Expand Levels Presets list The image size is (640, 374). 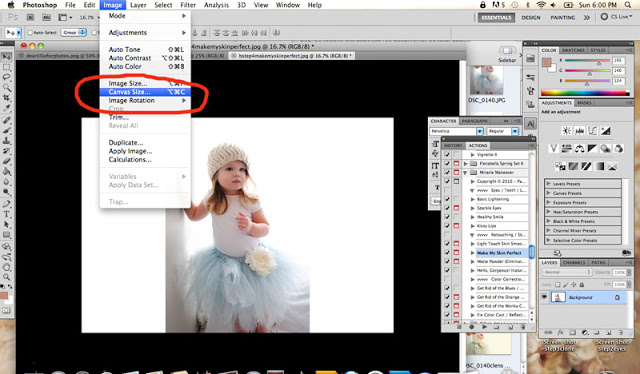click(549, 184)
